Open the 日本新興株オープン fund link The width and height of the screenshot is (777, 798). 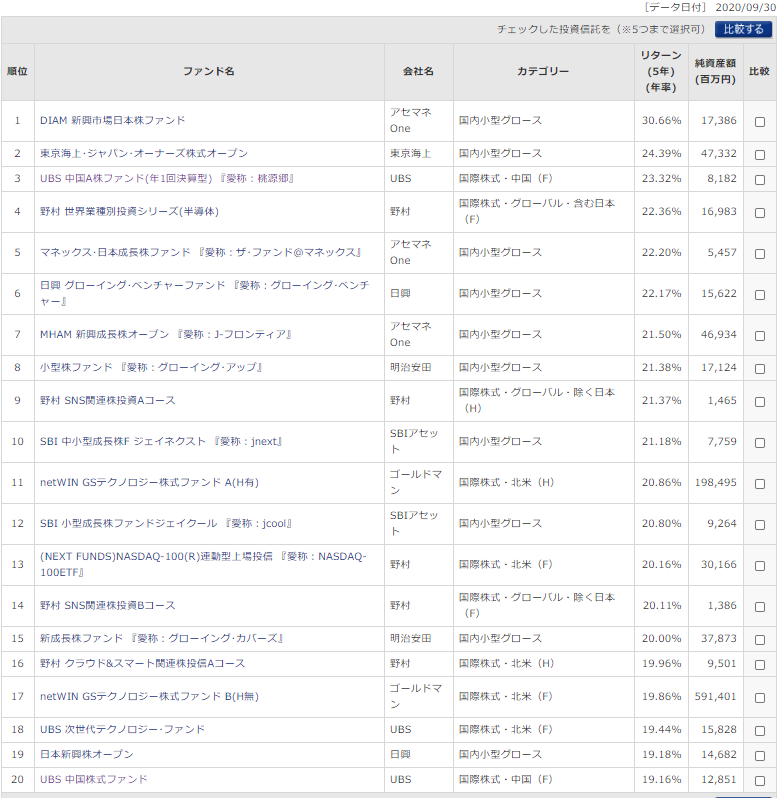tap(86, 755)
